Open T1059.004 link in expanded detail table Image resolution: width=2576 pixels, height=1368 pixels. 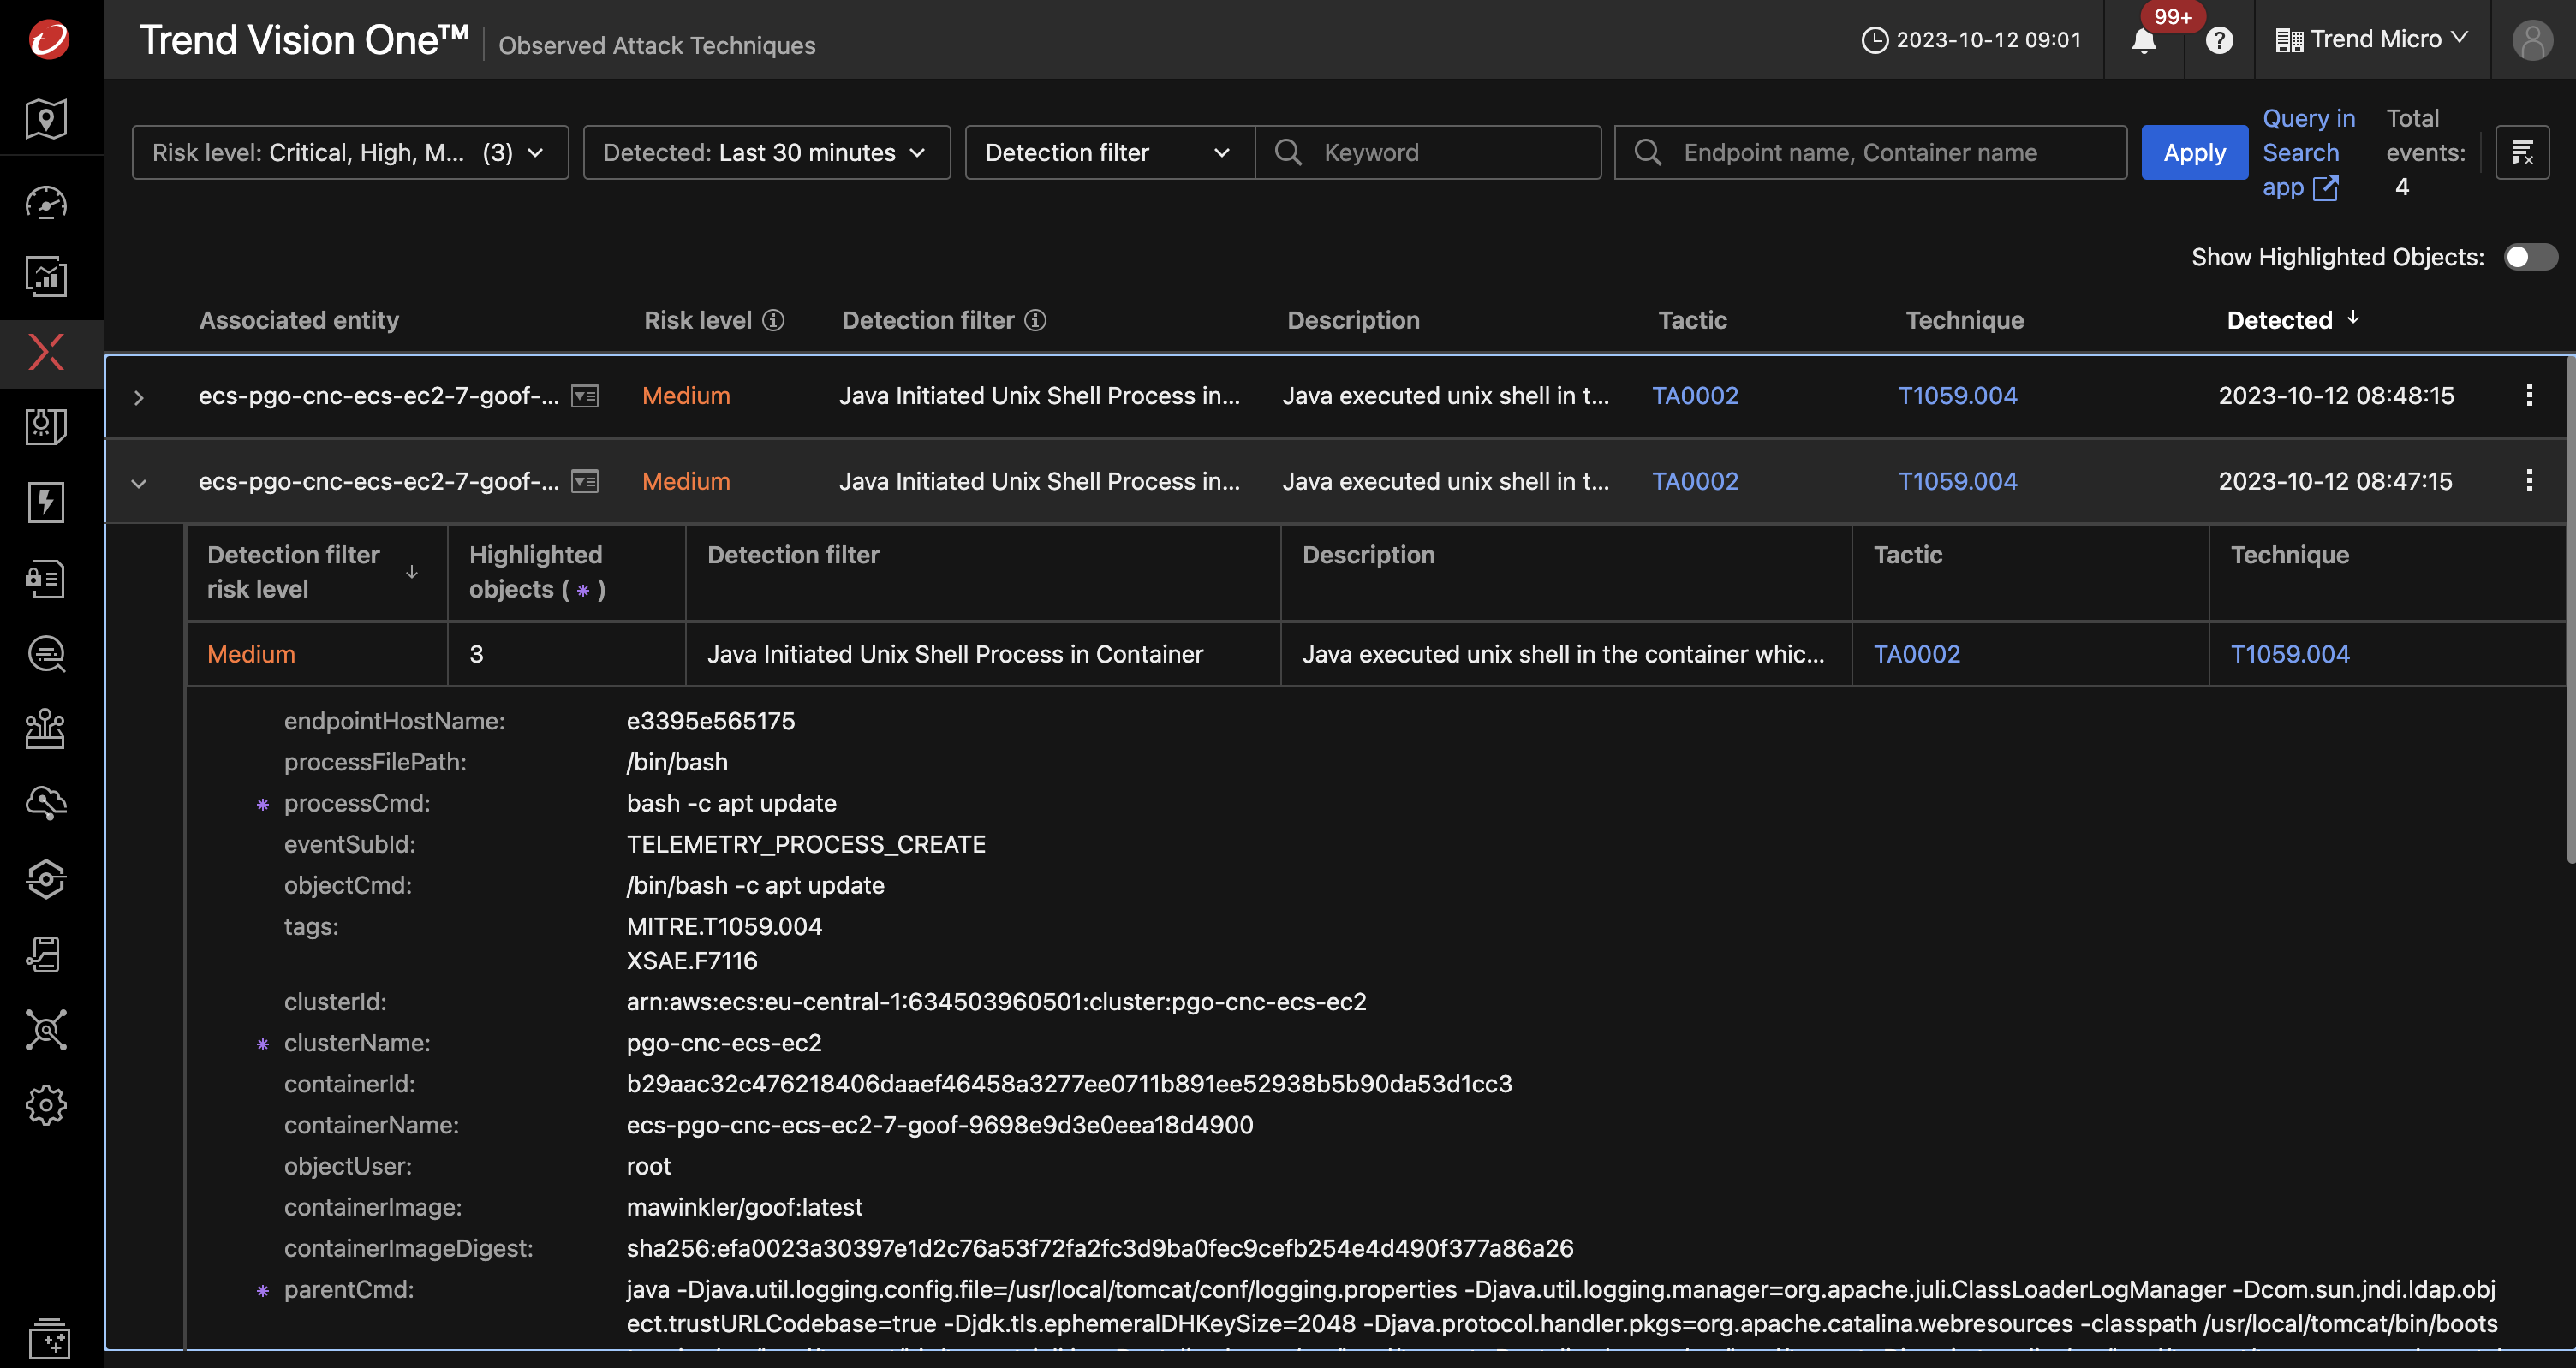[2290, 654]
